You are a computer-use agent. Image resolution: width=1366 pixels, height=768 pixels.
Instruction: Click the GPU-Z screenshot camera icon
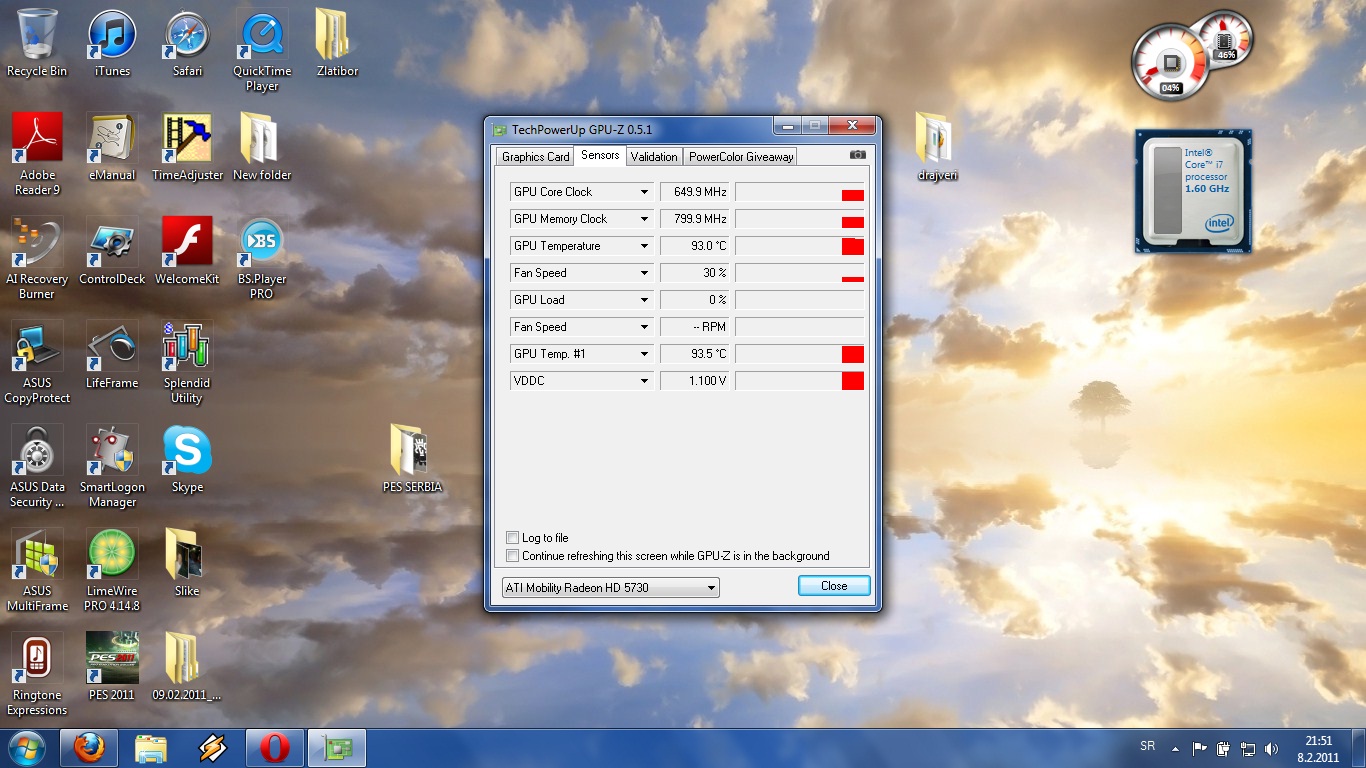pos(857,155)
